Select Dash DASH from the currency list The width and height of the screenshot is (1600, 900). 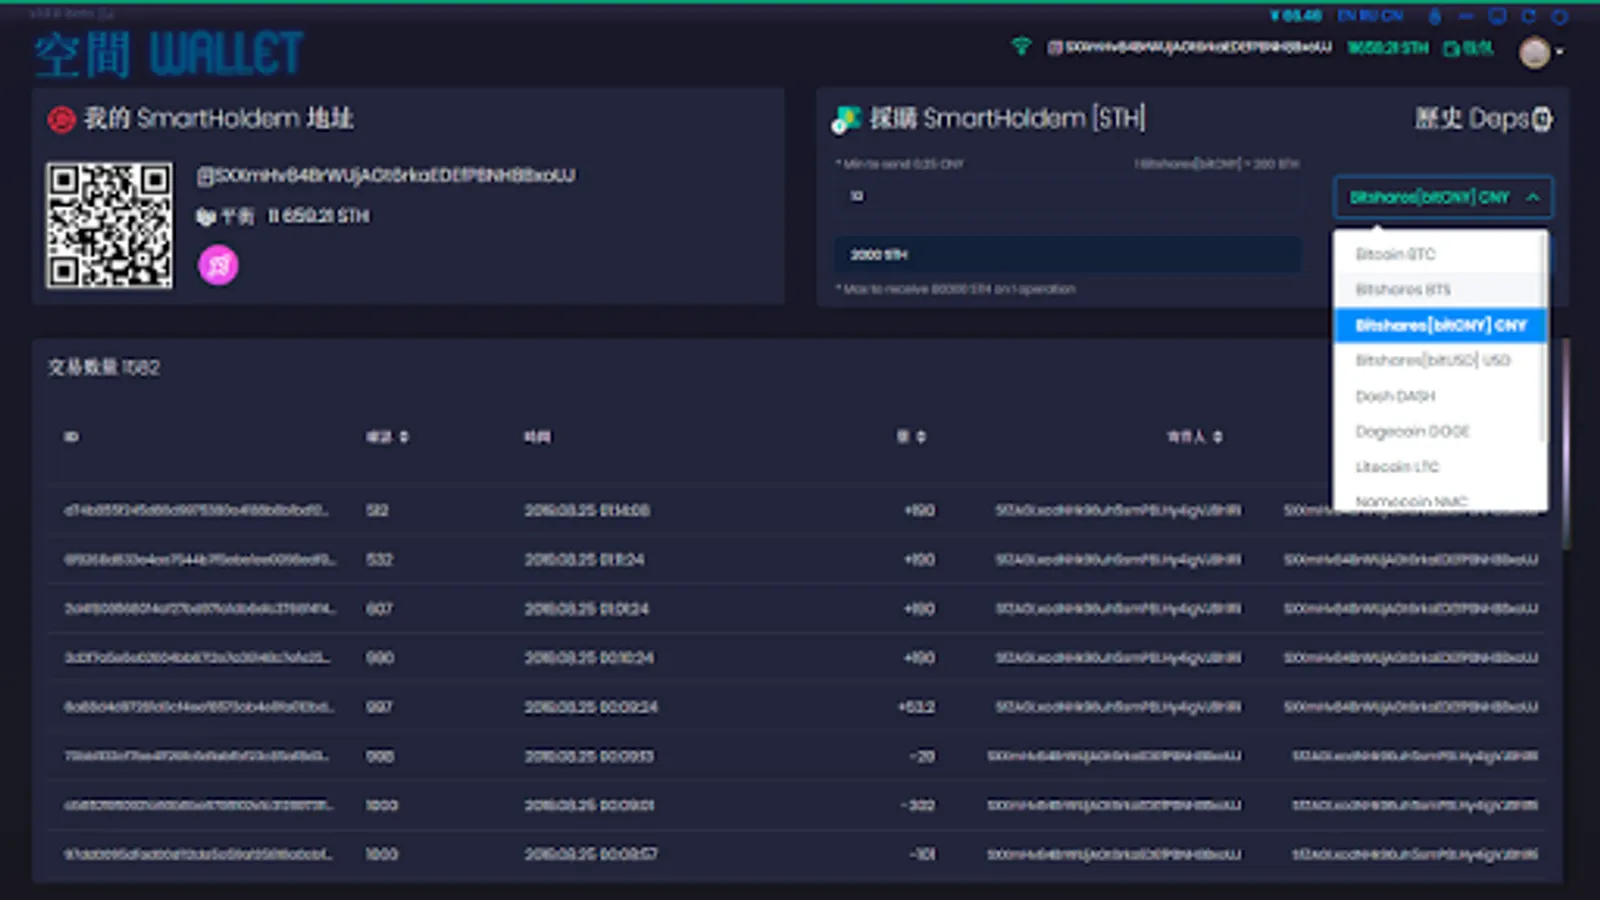pos(1440,396)
